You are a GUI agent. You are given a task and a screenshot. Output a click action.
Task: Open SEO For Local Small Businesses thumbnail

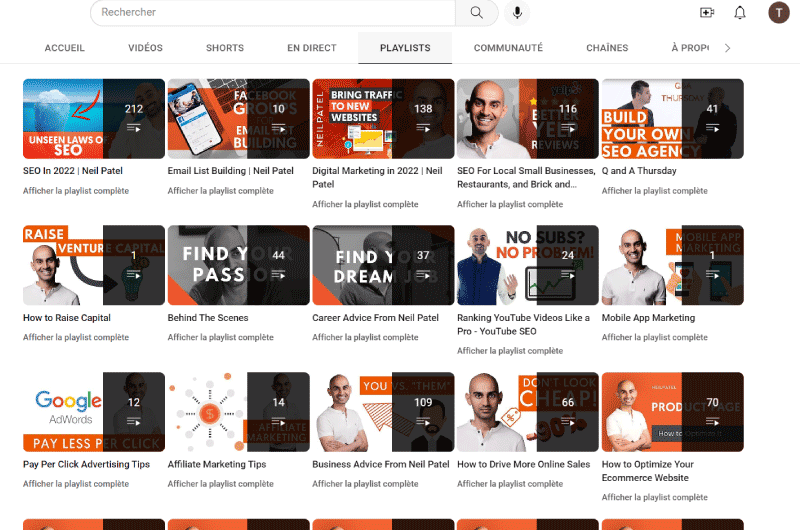(528, 118)
